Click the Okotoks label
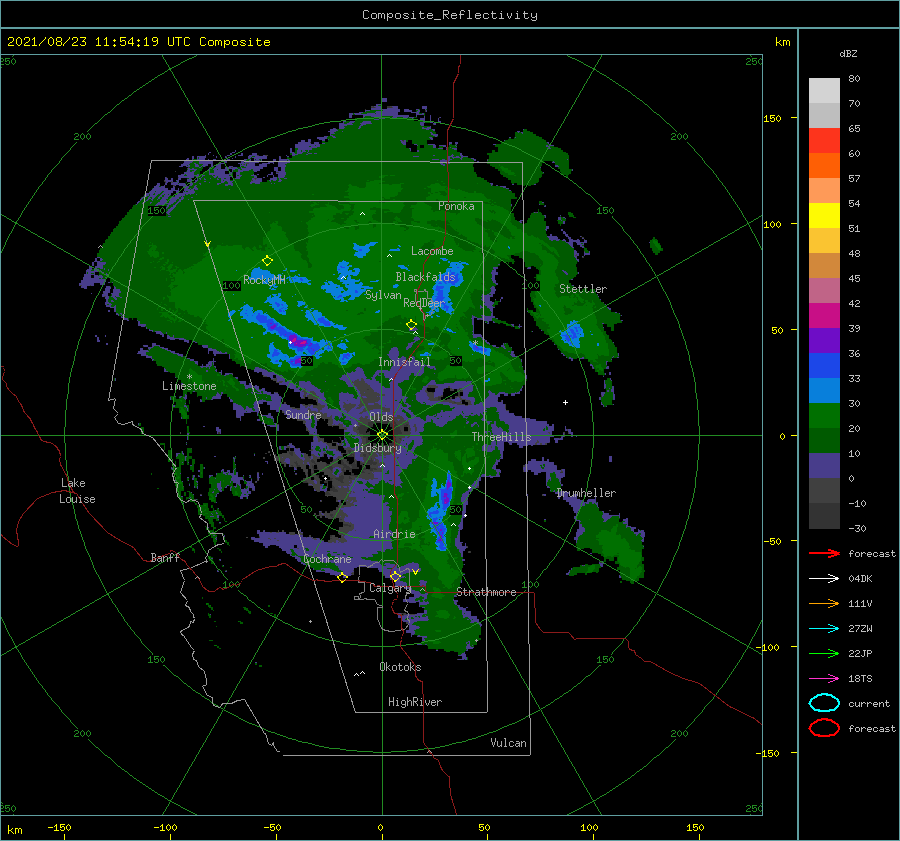The width and height of the screenshot is (900, 841). (x=400, y=667)
